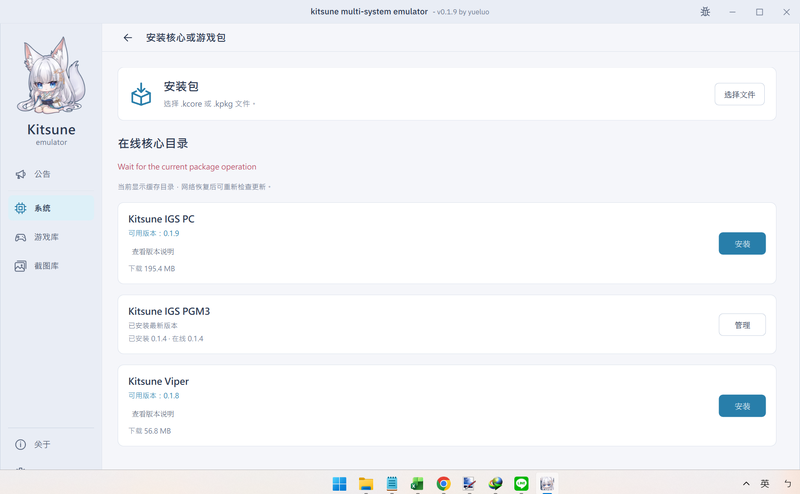Open the Windows Start menu
The image size is (800, 494).
click(x=339, y=483)
